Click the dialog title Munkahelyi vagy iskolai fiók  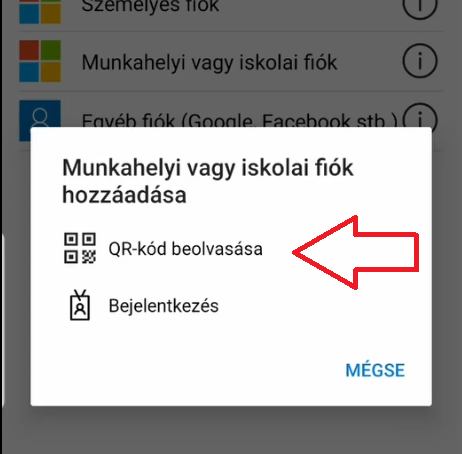[207, 168]
